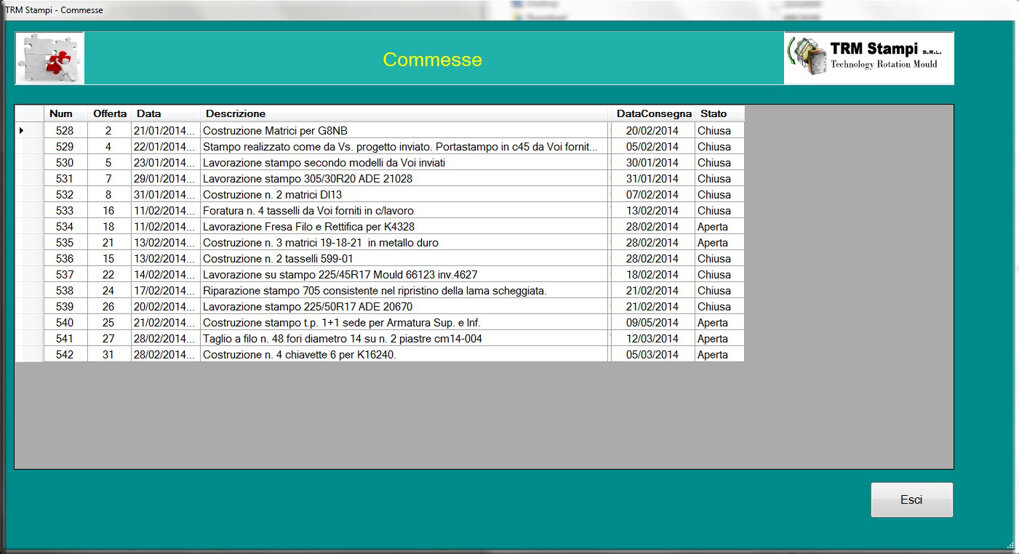Select Offerta value 31 in row 542
This screenshot has width=1019, height=554.
pos(109,354)
